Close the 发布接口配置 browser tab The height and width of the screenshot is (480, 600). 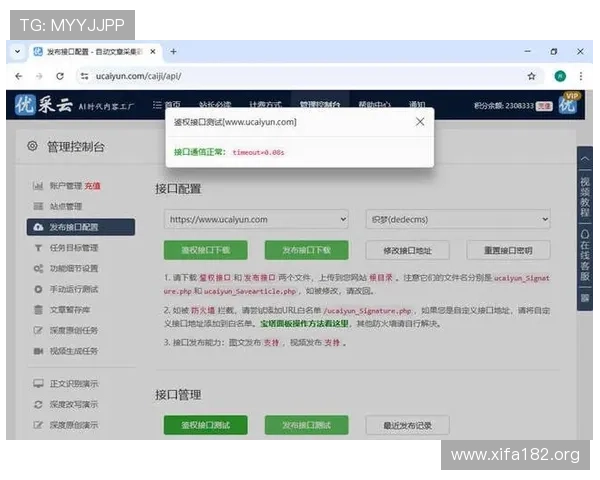click(153, 51)
